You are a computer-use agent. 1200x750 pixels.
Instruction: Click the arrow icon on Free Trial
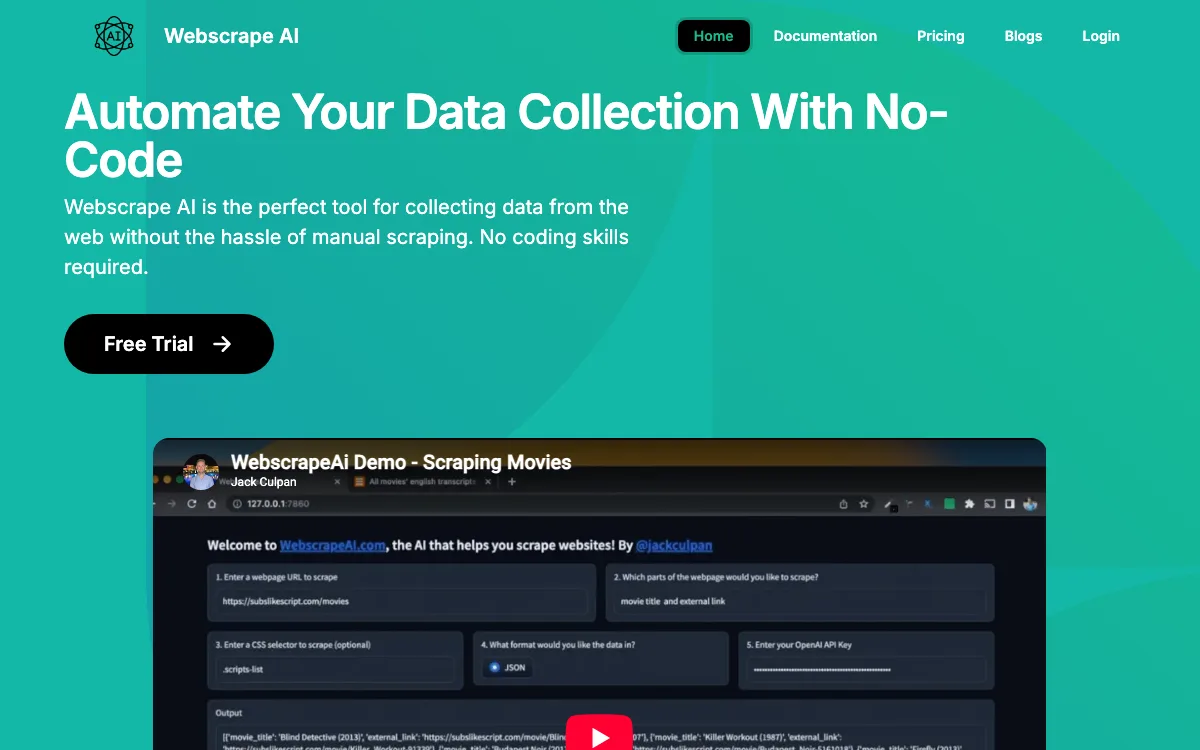222,344
